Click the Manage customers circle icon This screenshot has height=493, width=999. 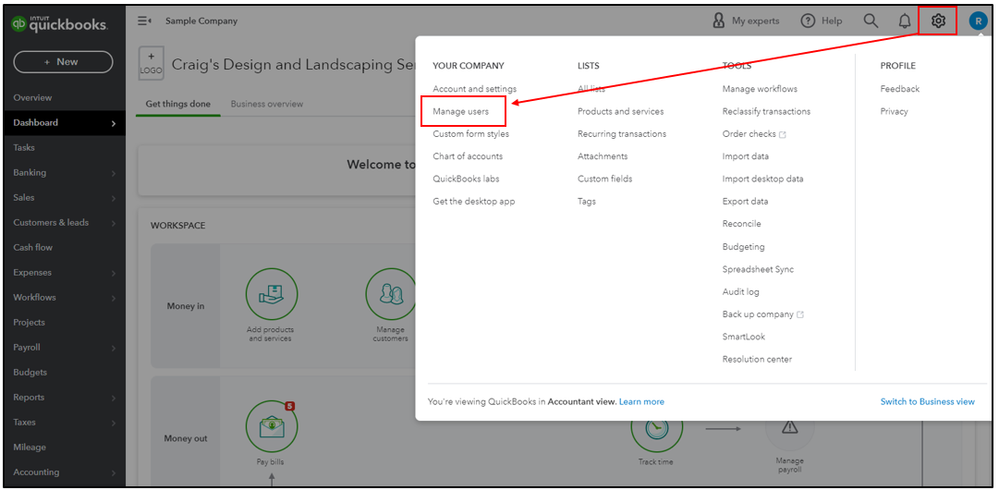pos(391,294)
